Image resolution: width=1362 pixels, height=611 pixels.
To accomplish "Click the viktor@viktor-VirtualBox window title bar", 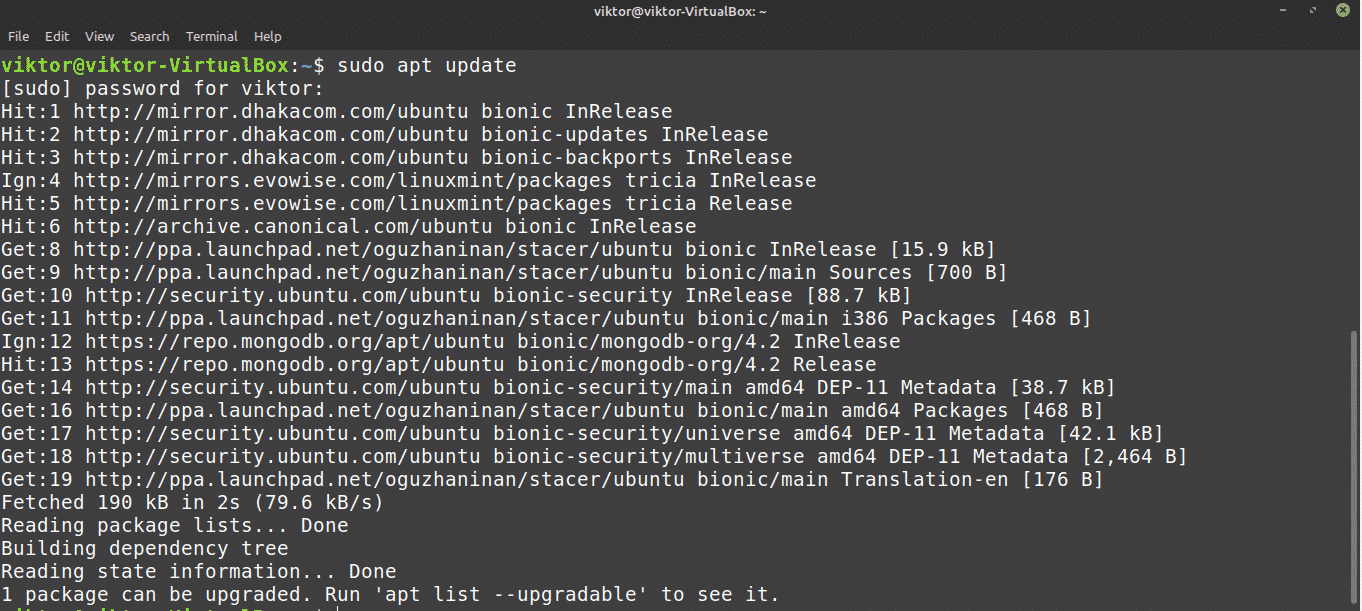I will (x=680, y=11).
